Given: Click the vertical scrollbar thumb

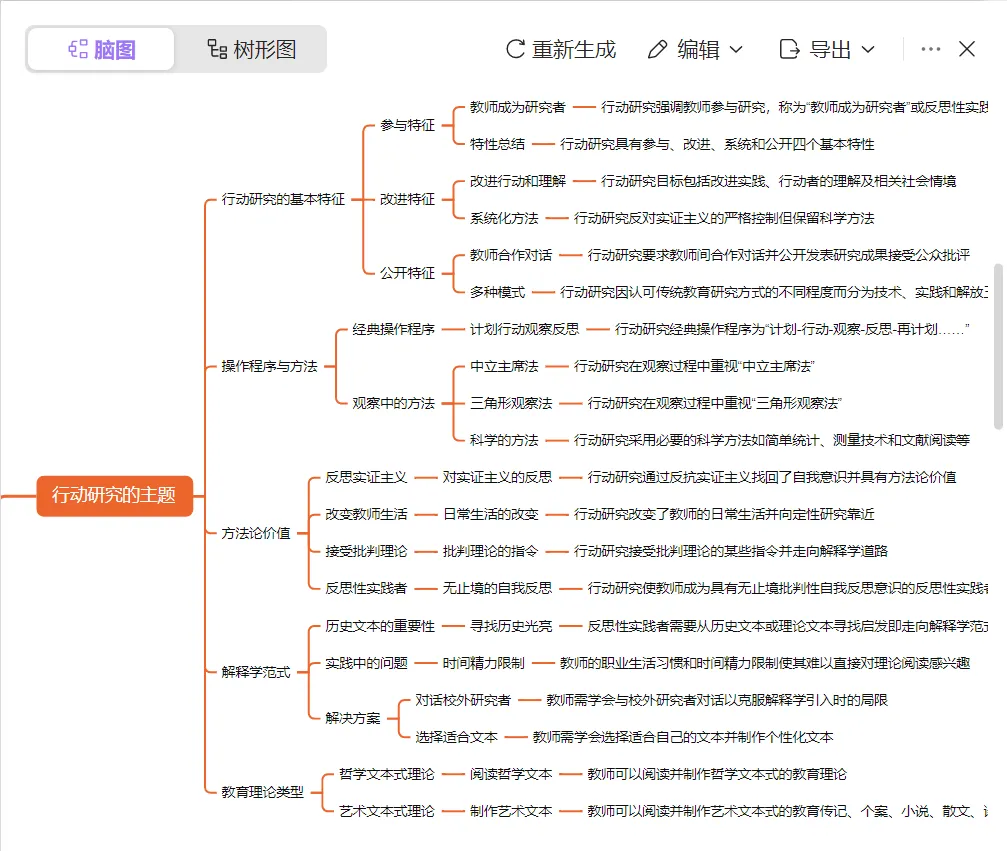Looking at the screenshot, I should pyautogui.click(x=998, y=346).
